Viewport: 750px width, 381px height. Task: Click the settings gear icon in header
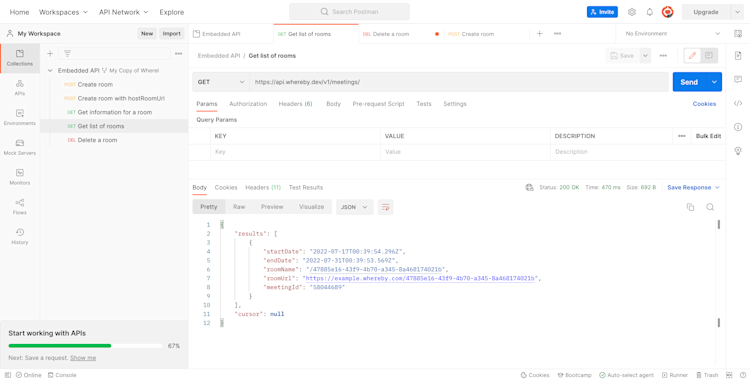pos(632,12)
